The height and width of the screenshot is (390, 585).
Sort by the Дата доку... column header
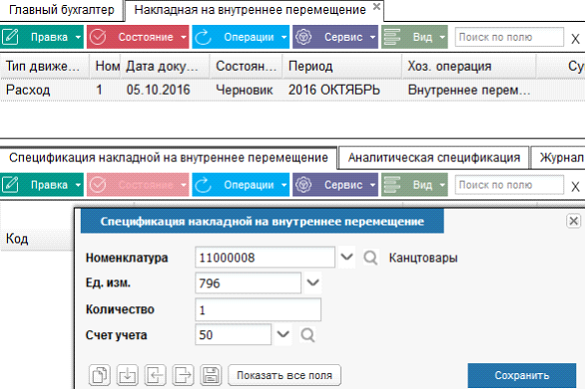pos(165,66)
